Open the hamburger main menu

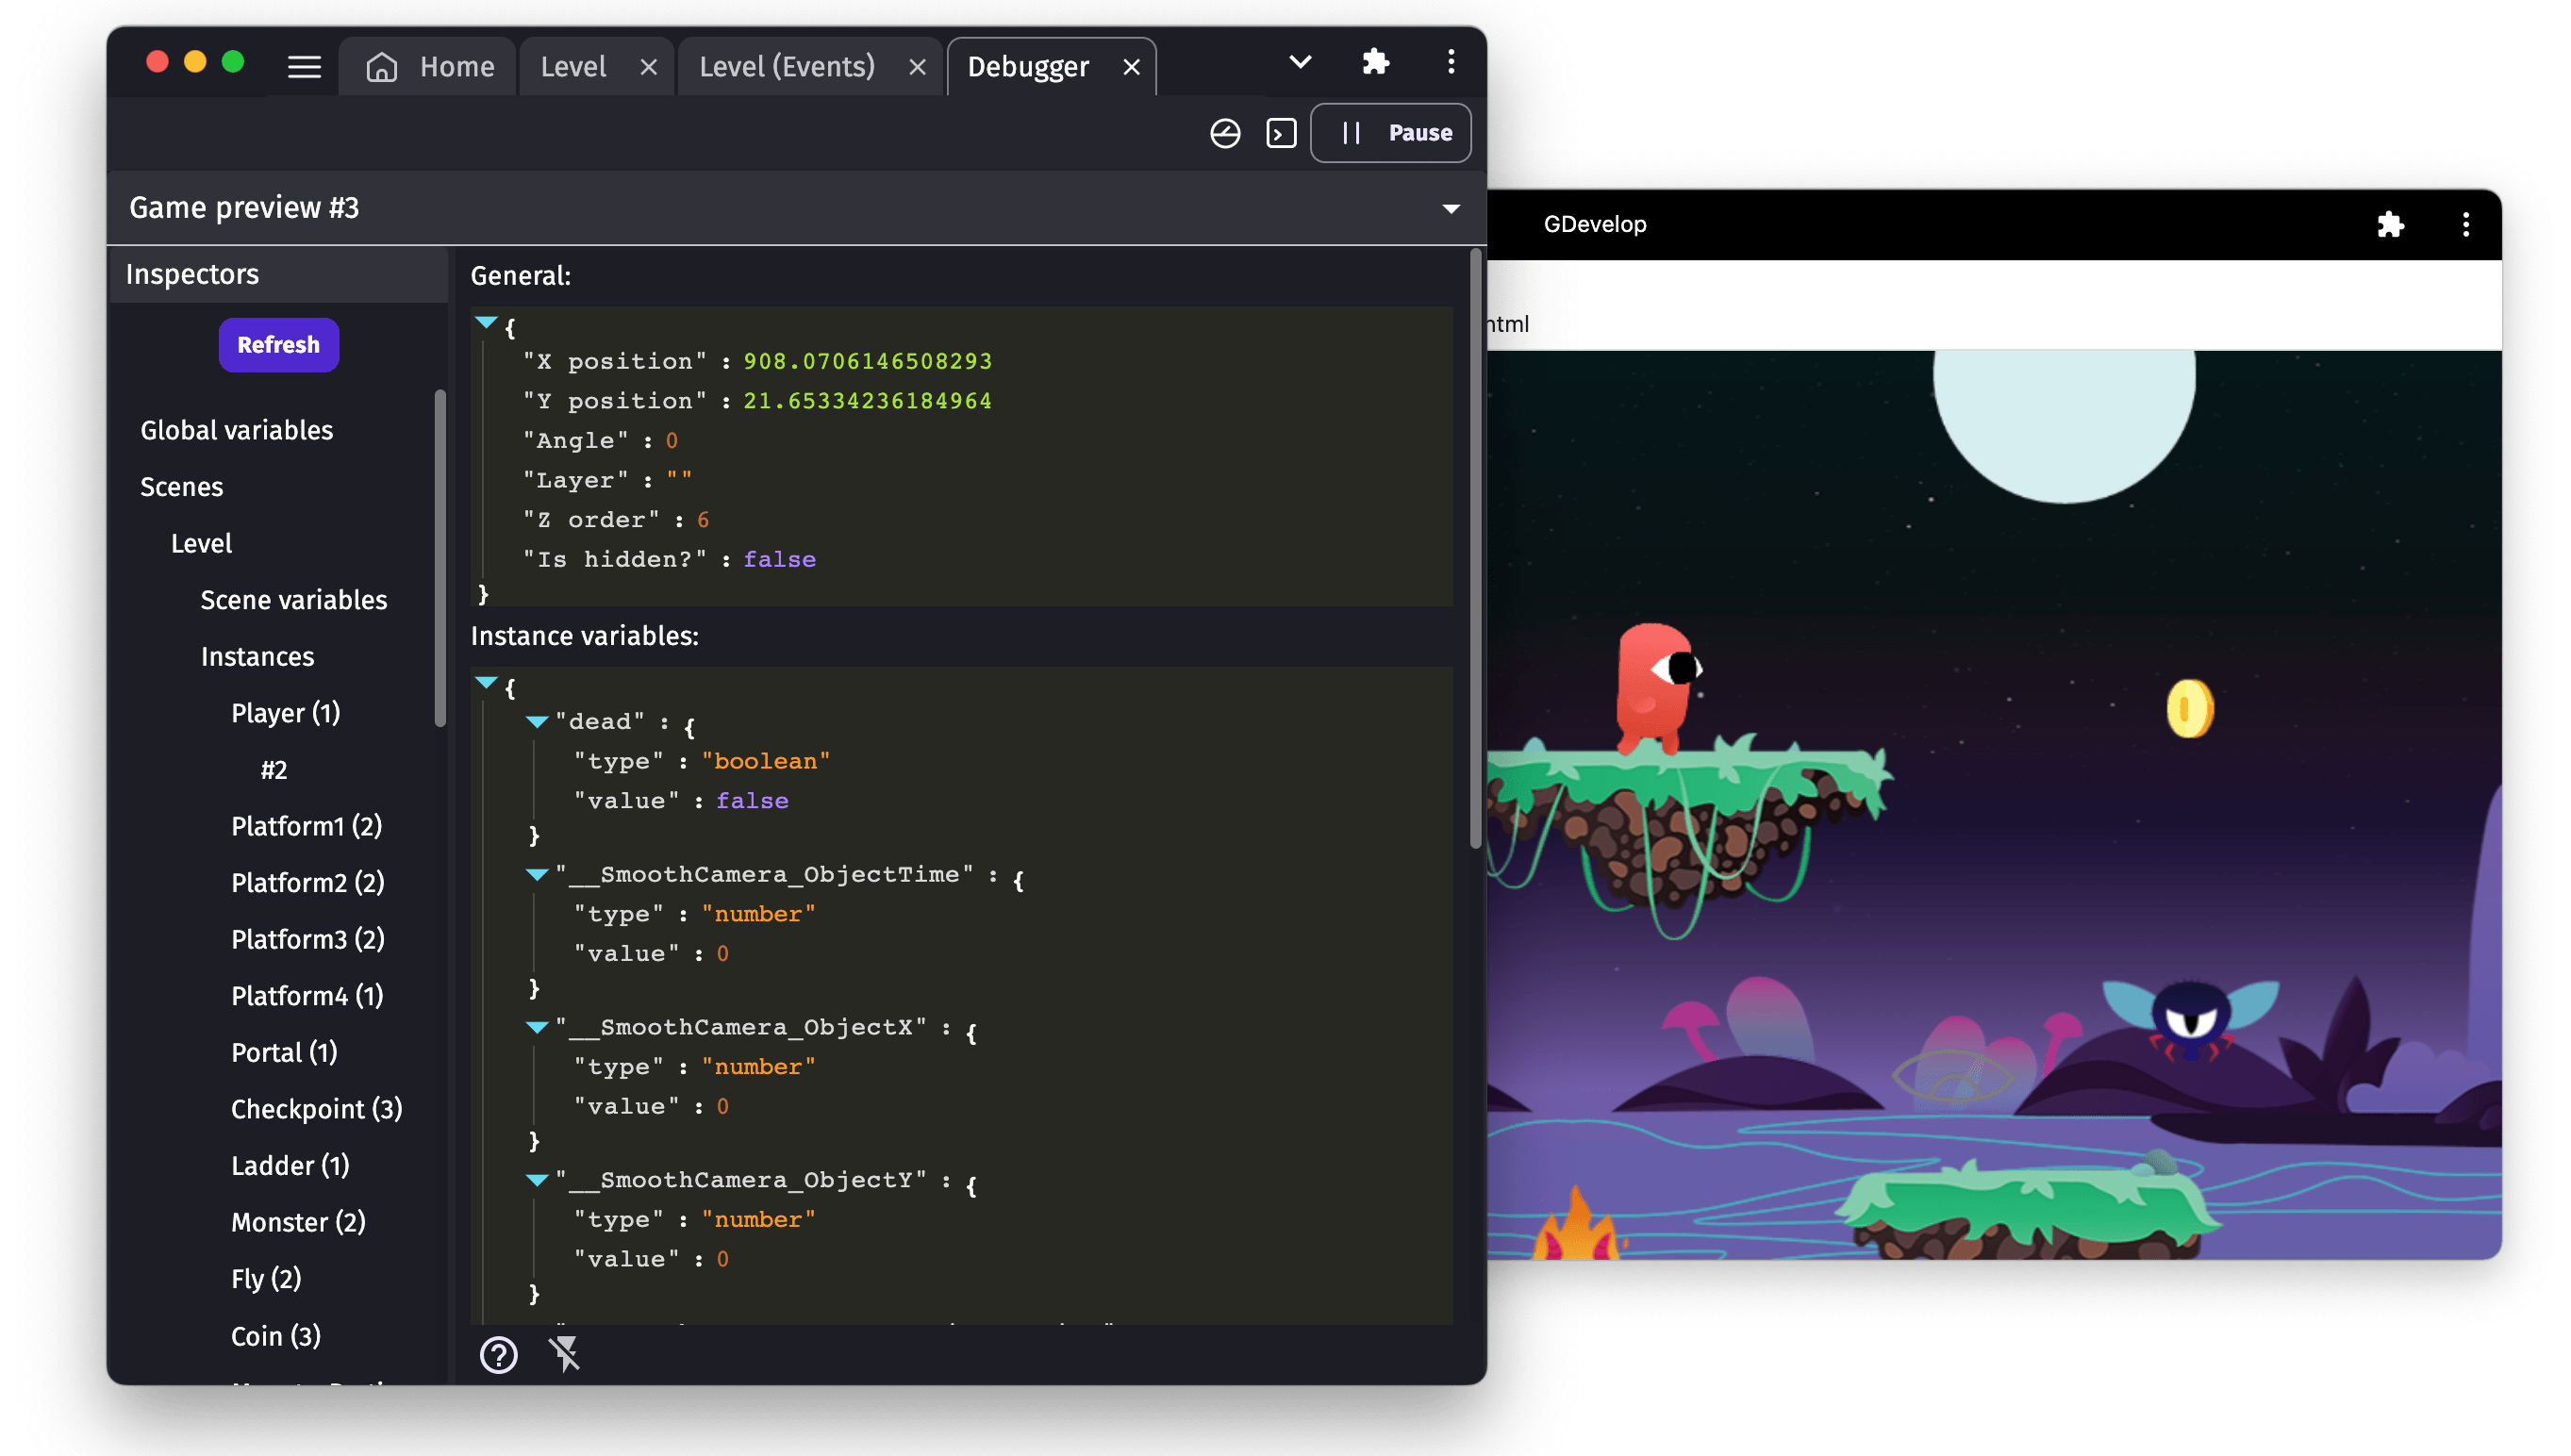pyautogui.click(x=304, y=67)
